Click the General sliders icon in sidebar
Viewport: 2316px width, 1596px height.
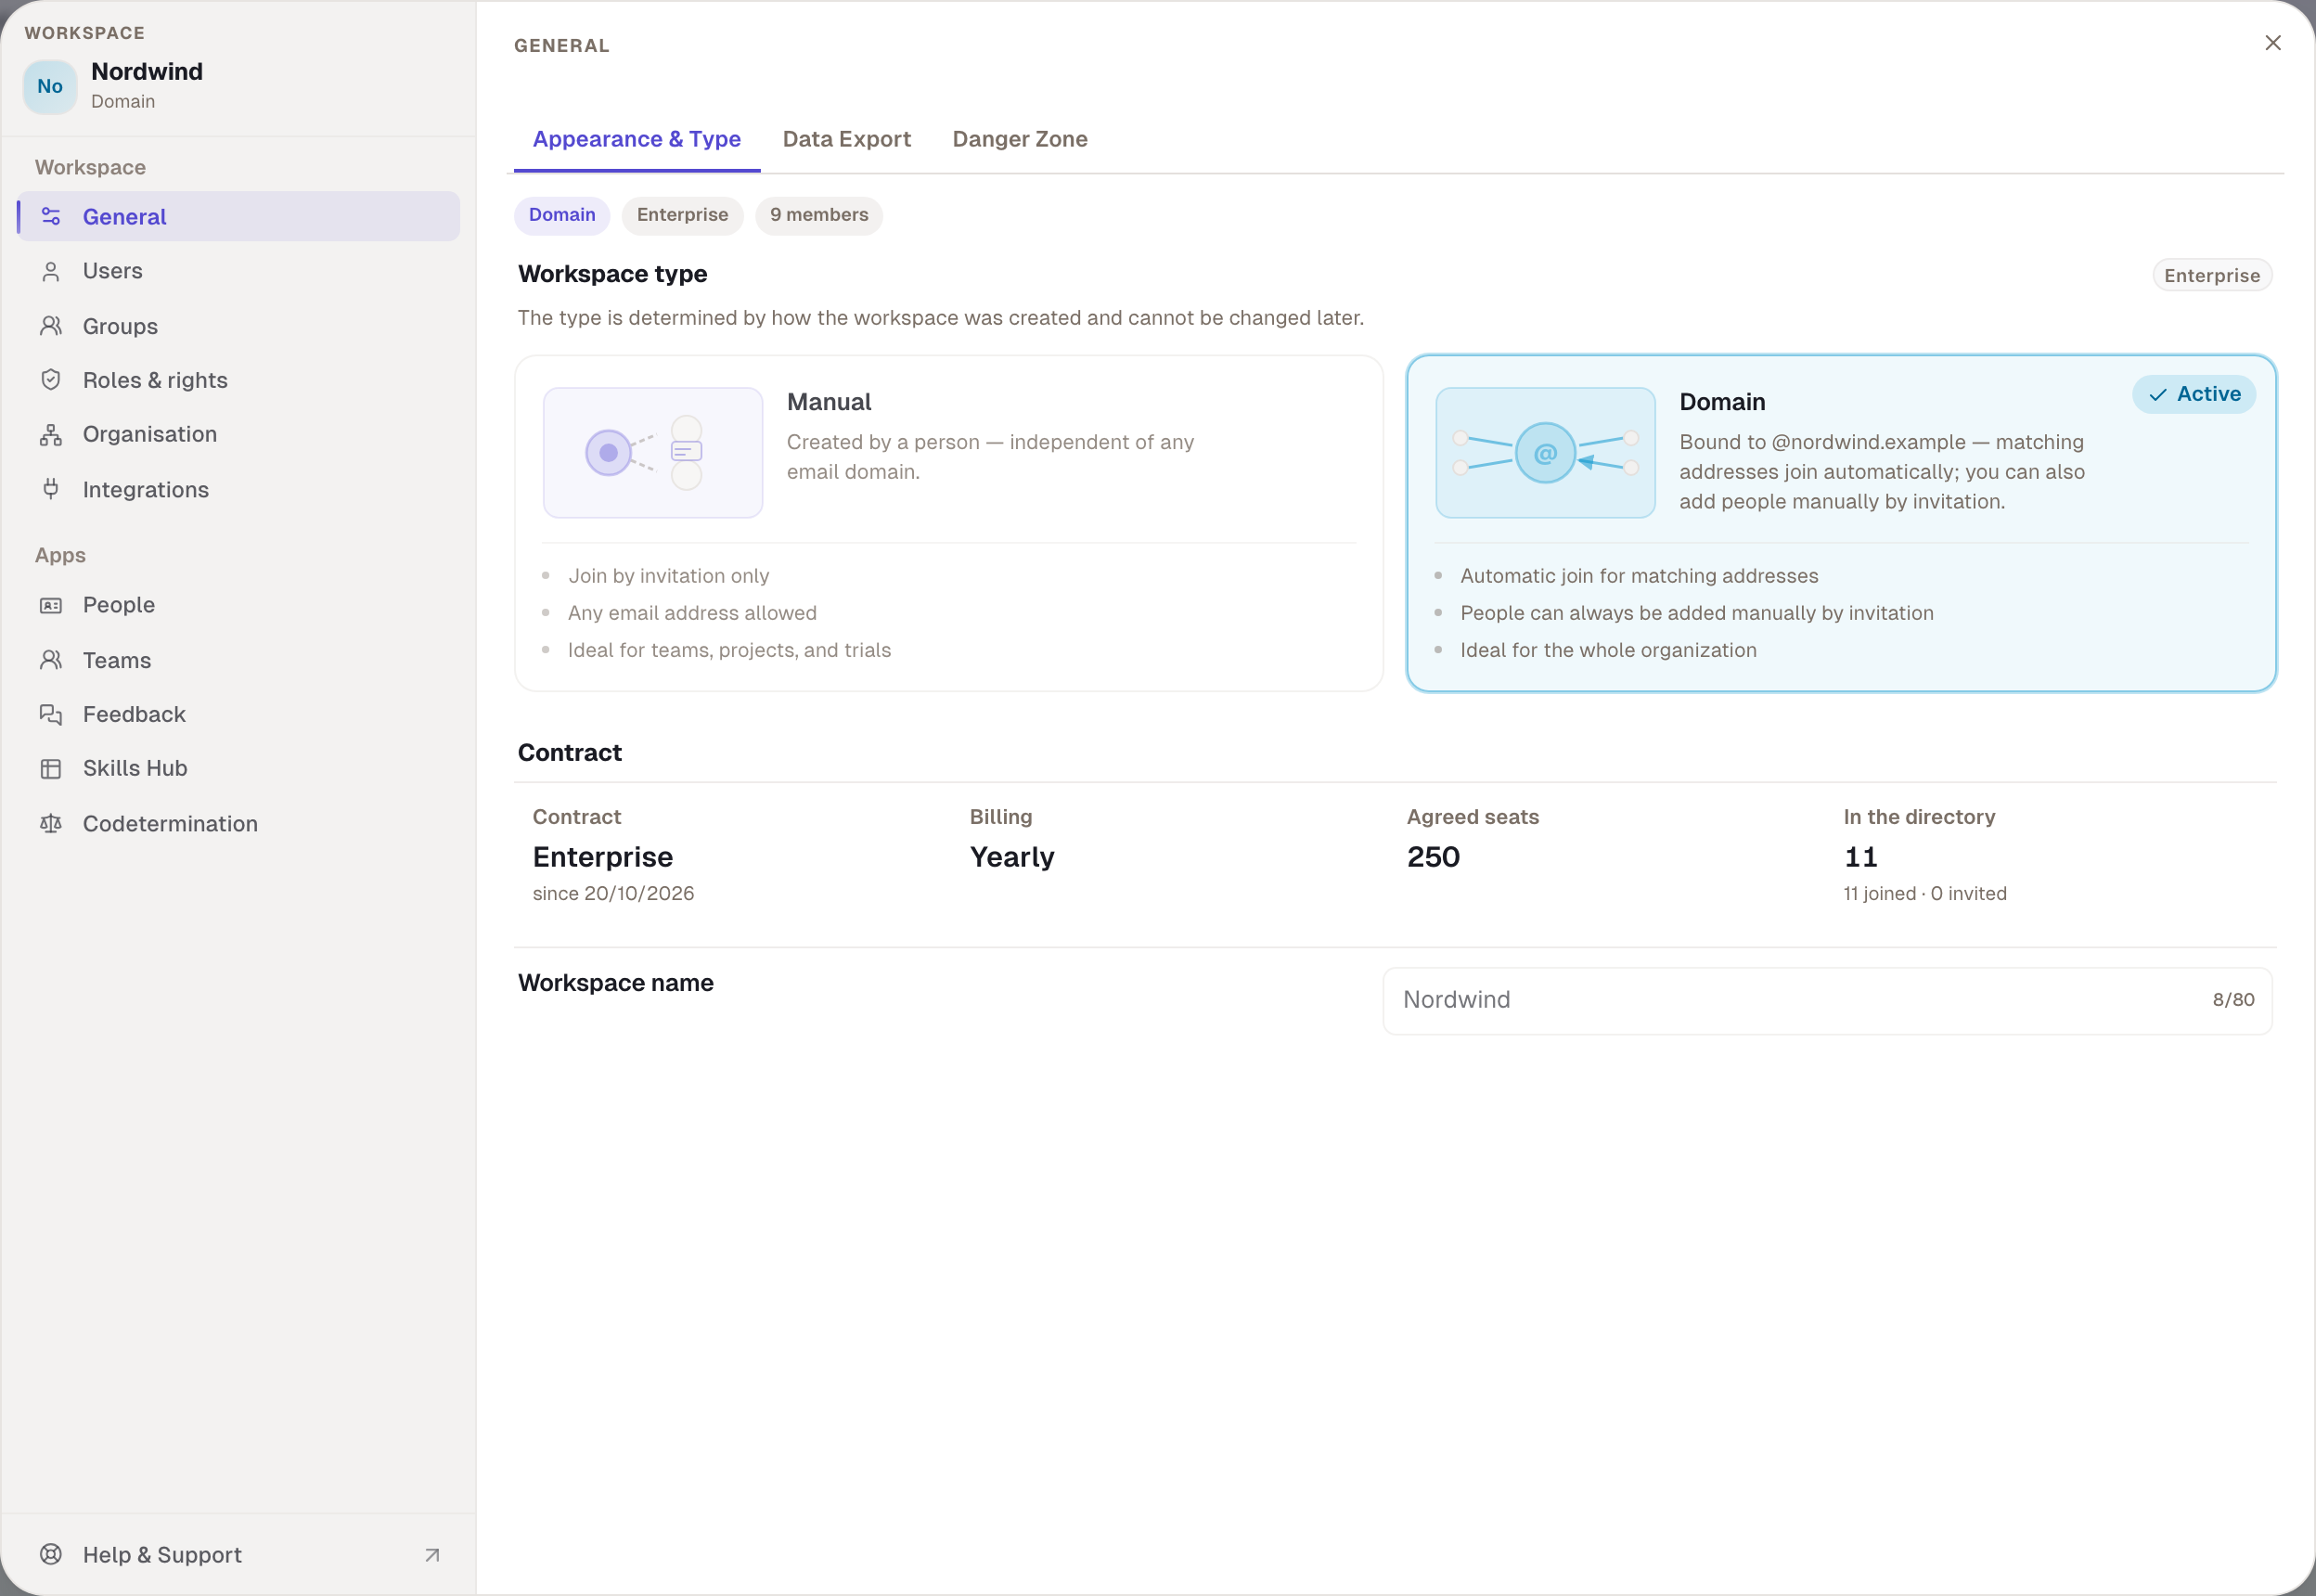click(51, 216)
